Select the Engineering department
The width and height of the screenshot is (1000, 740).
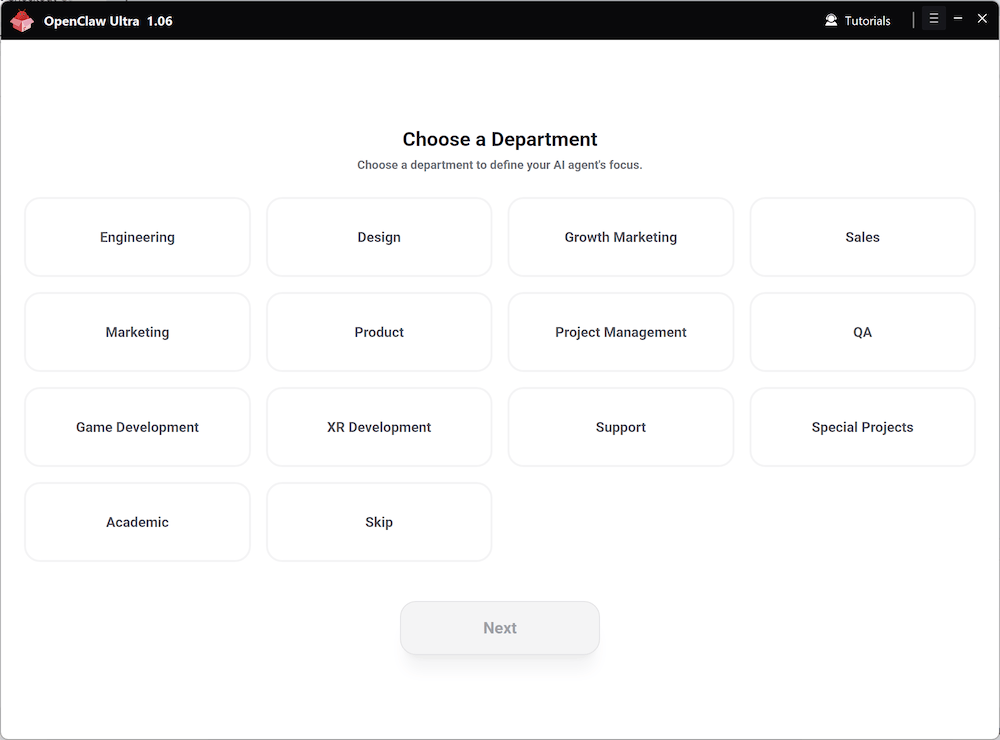pos(137,237)
